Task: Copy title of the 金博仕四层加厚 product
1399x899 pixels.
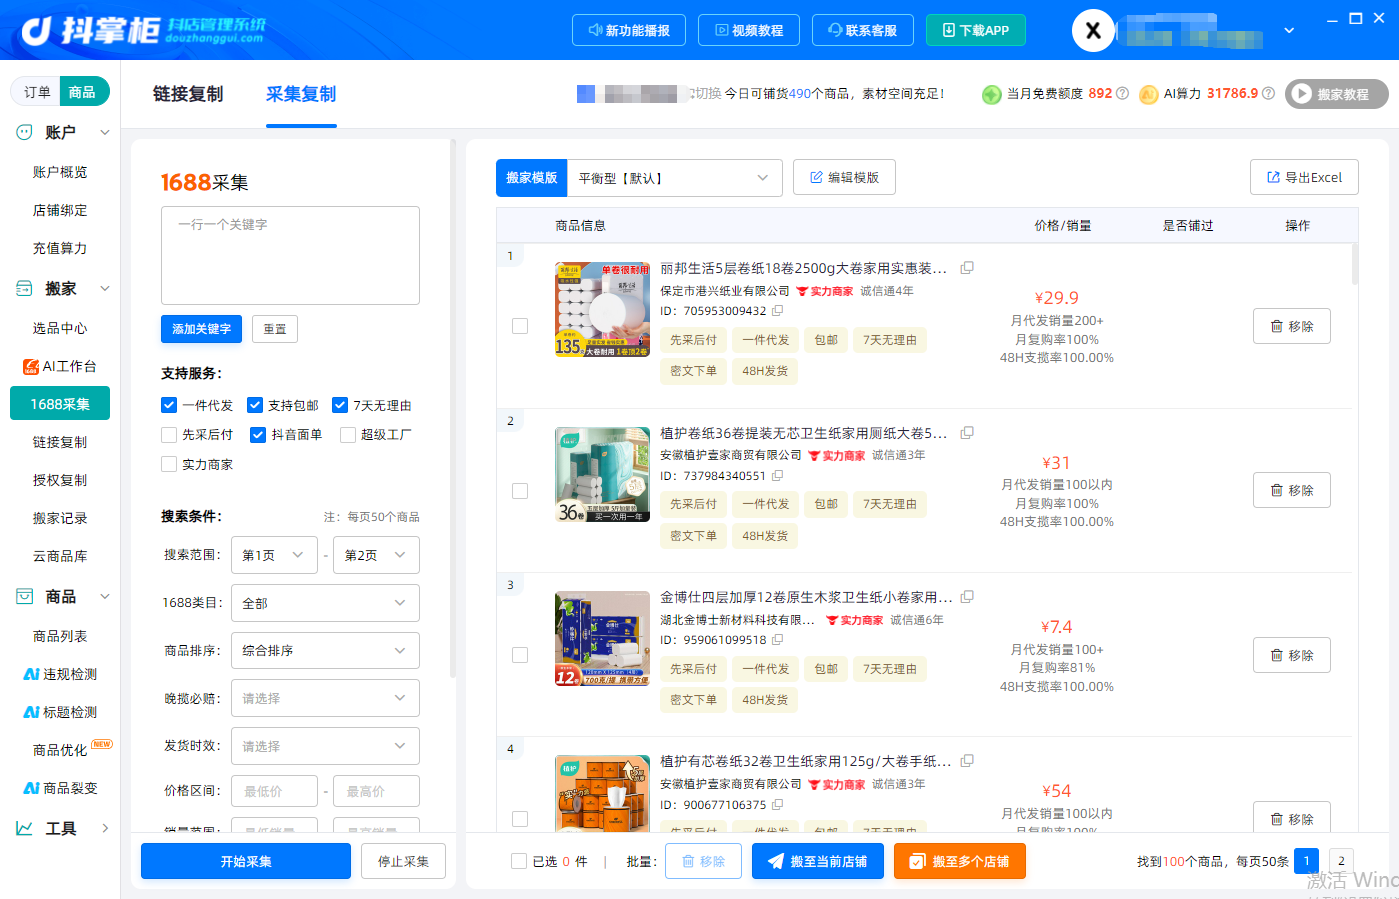Action: (967, 597)
